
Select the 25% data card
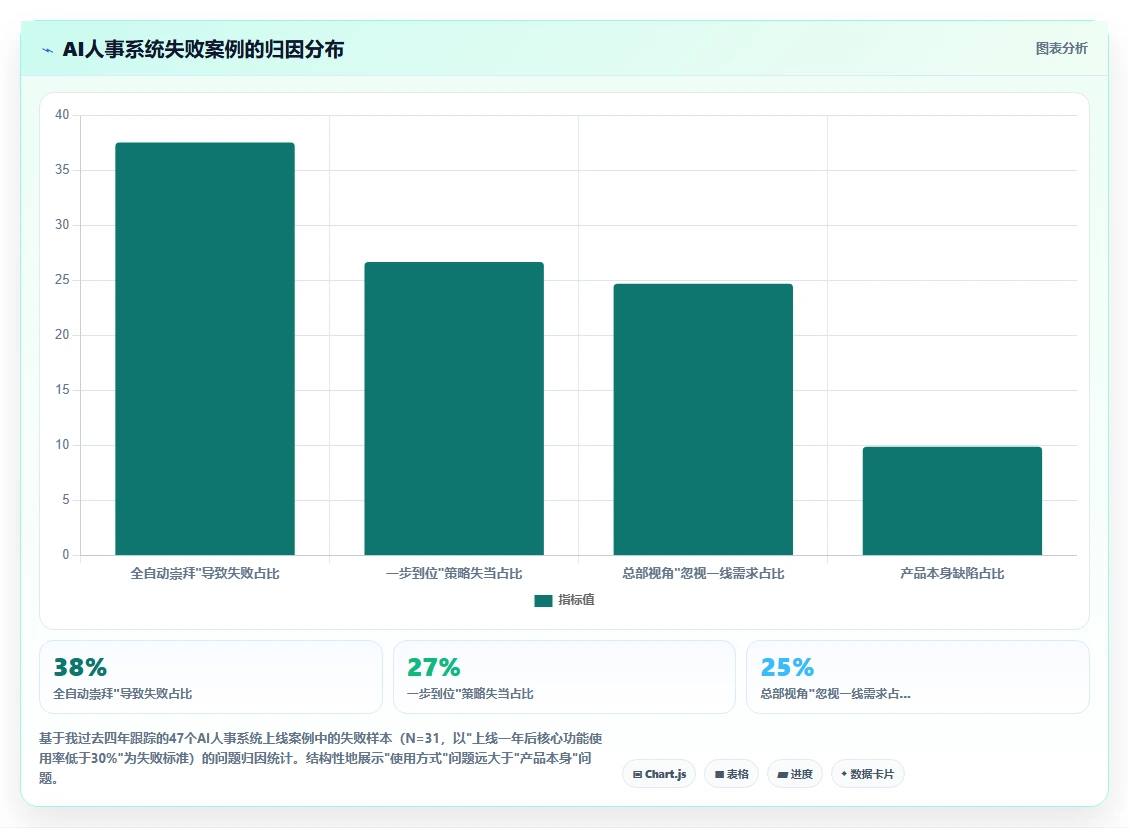[x=917, y=677]
